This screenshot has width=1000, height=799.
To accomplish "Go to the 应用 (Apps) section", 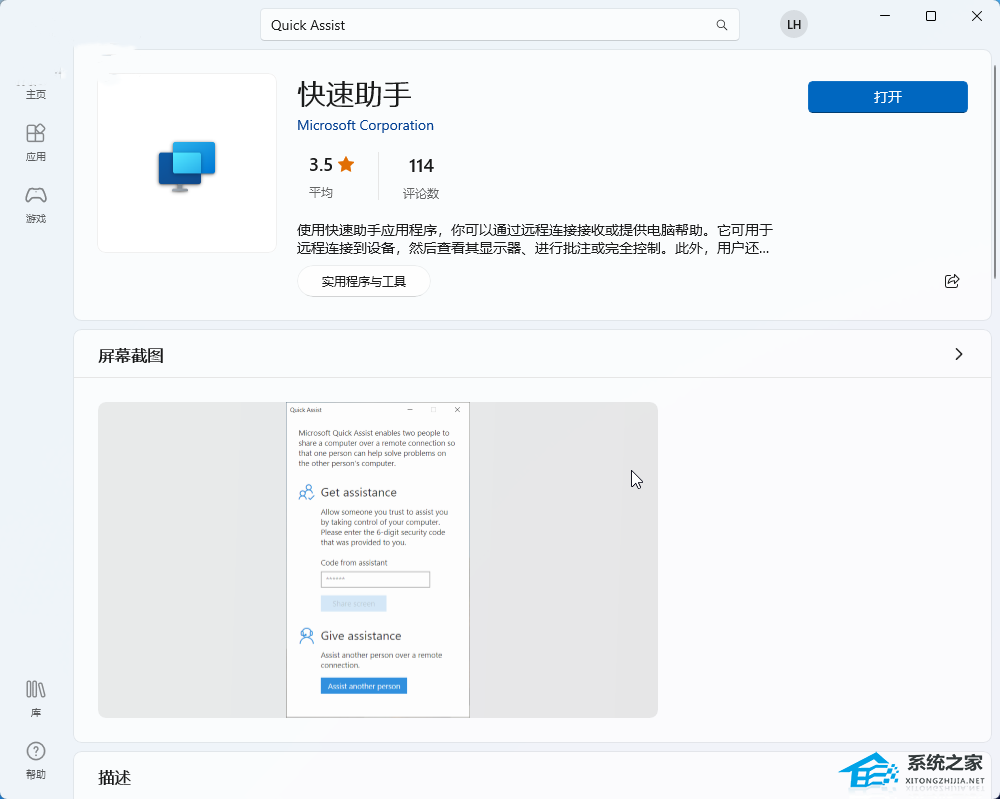I will tap(36, 141).
